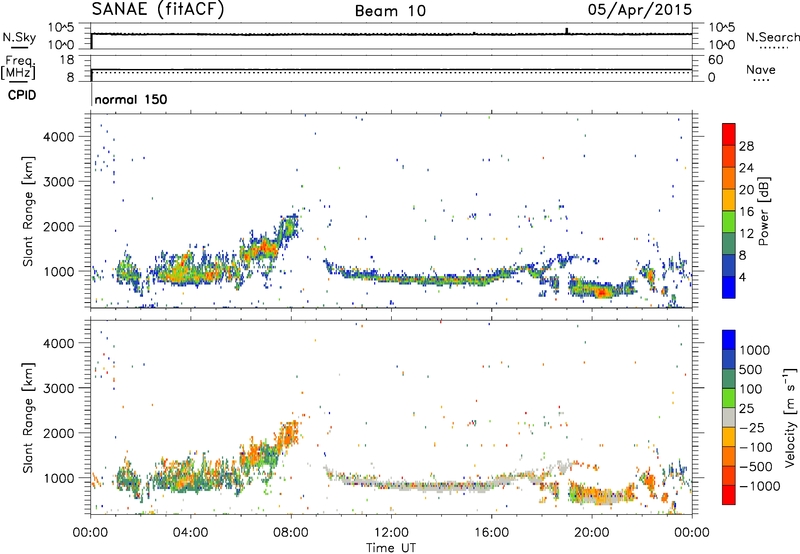The image size is (800, 554).
Task: Click the Velocity [m s-1] color bar title
Action: (790, 417)
